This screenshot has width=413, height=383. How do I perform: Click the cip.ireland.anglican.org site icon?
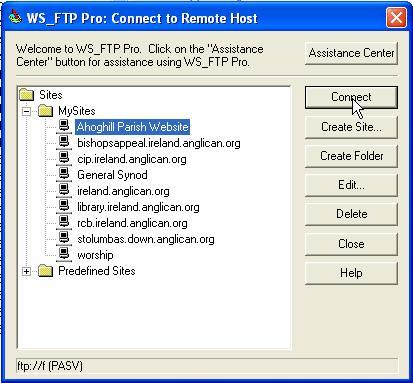[64, 159]
